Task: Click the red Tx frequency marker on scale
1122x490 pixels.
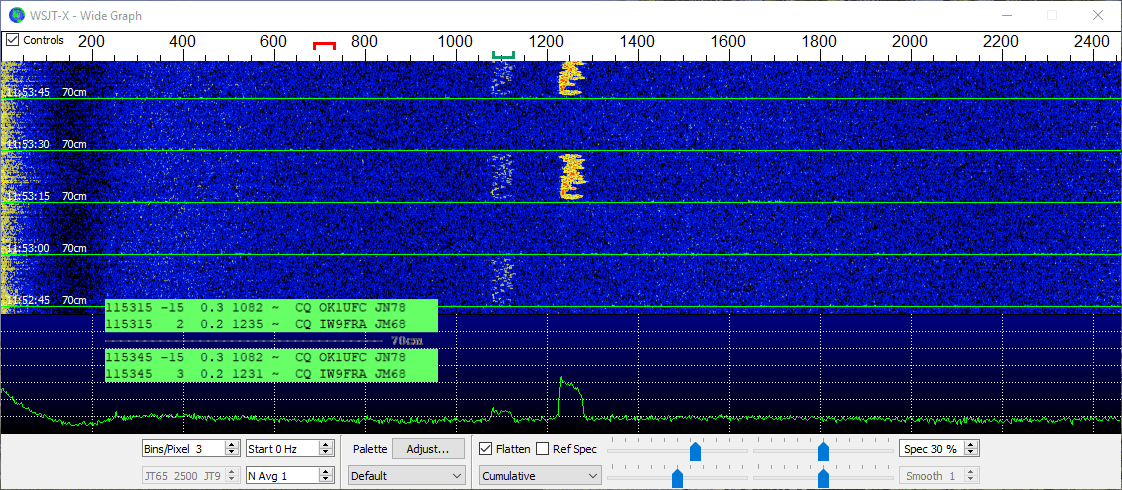Action: pos(324,45)
